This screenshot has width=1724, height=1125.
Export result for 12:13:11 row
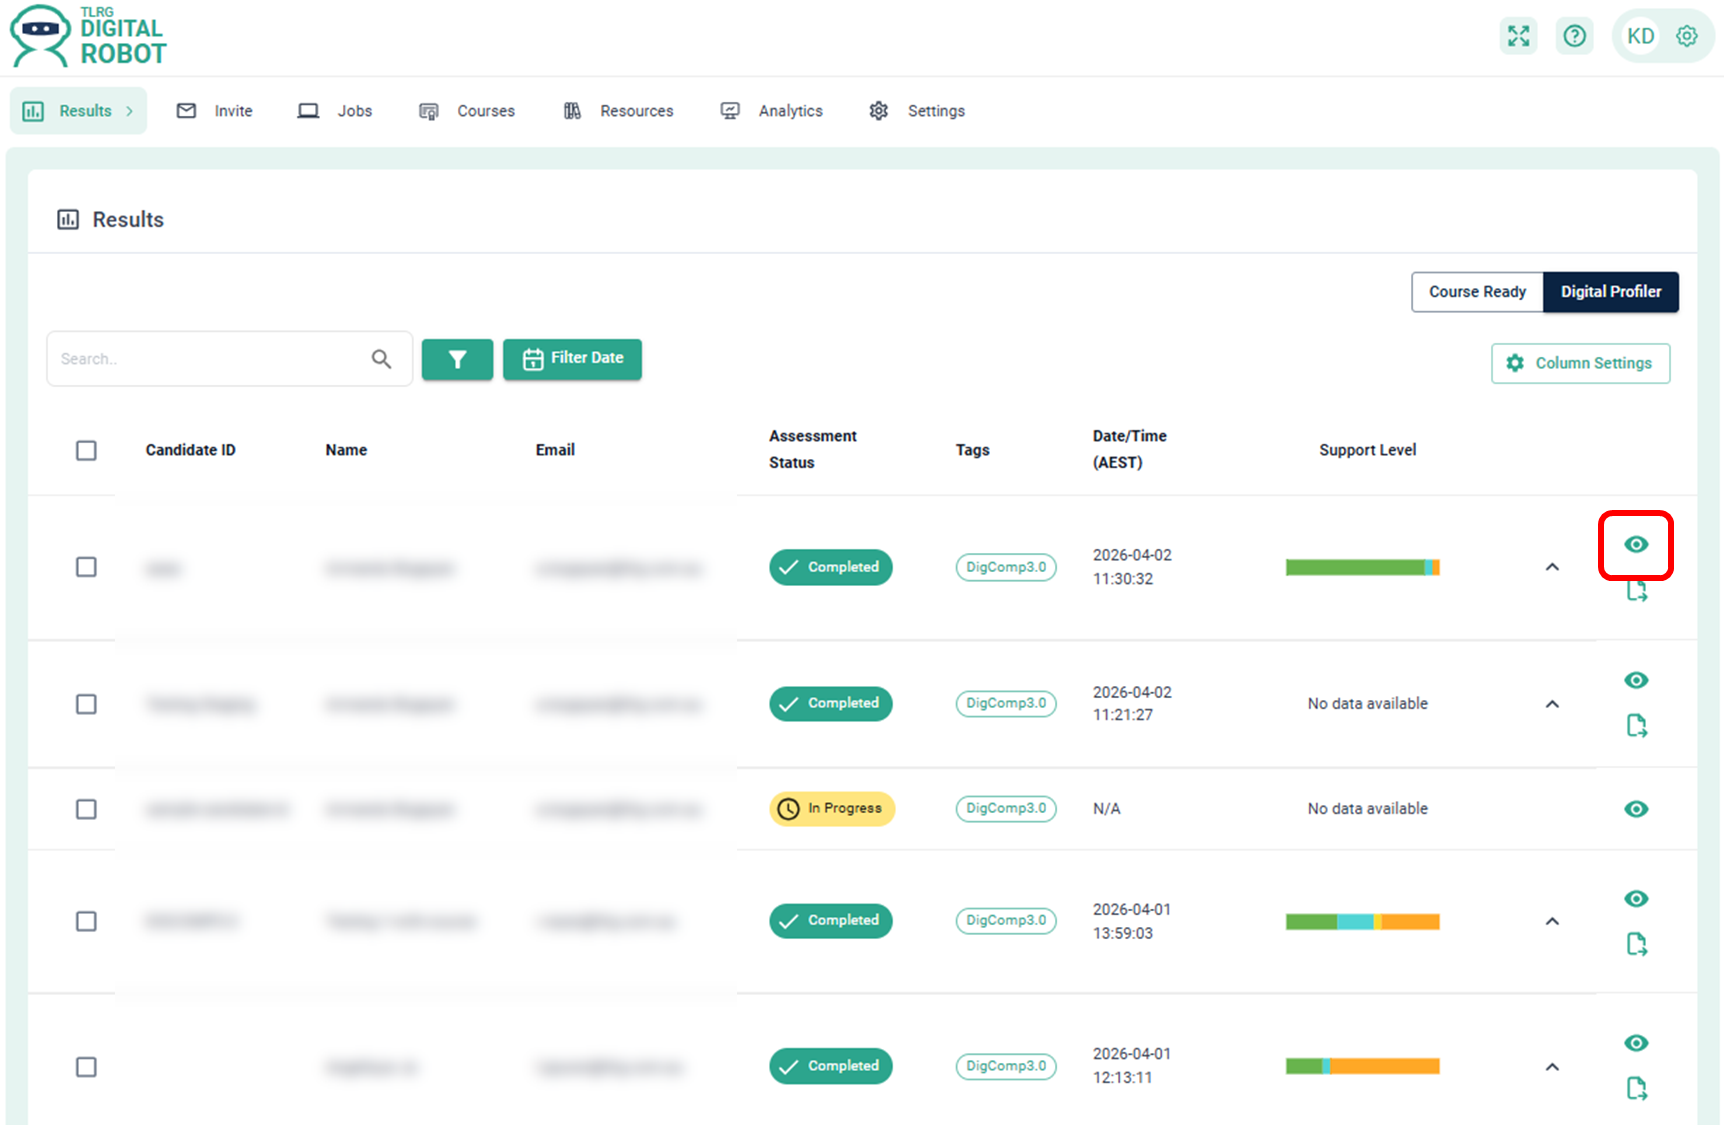point(1636,1087)
